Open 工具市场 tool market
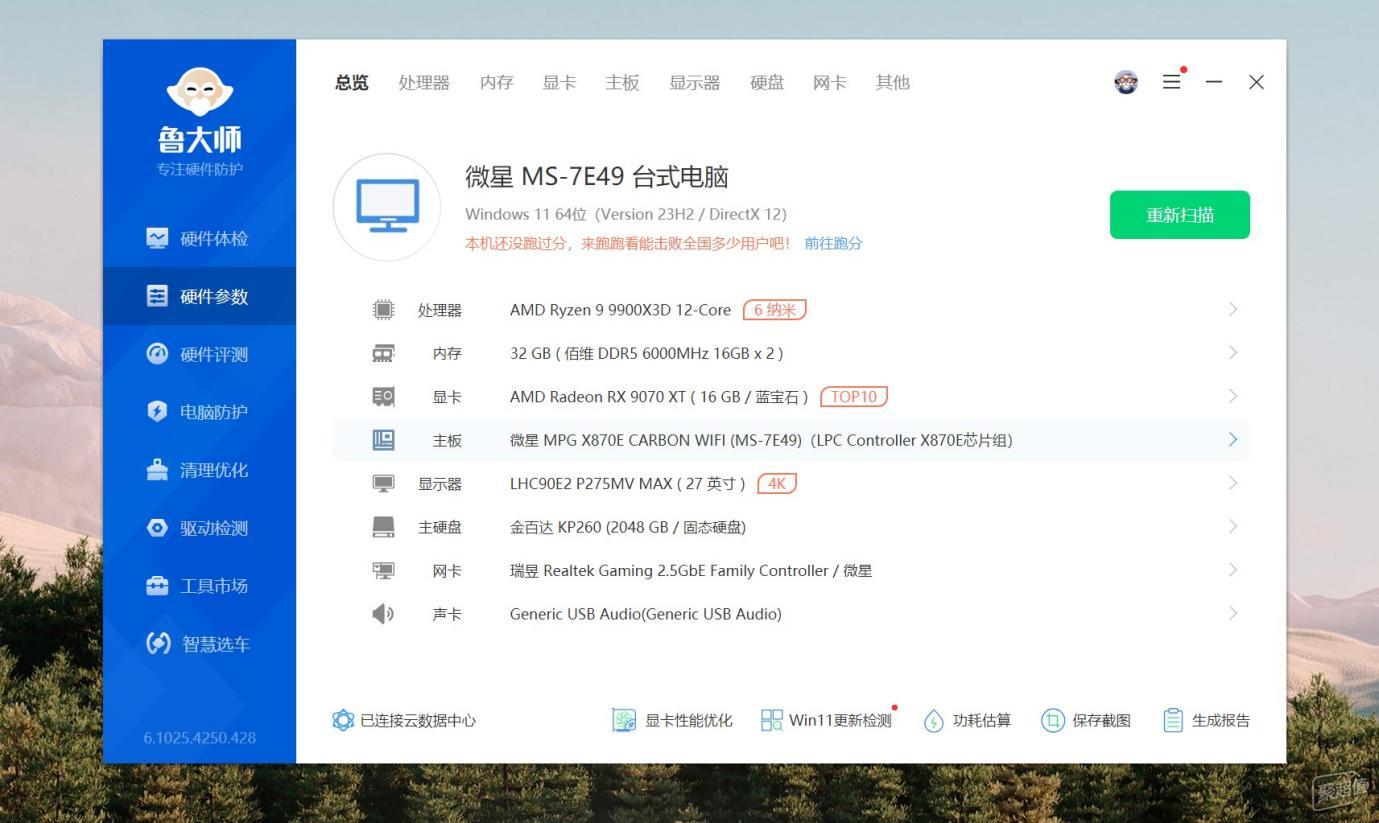Image resolution: width=1379 pixels, height=823 pixels. 199,586
